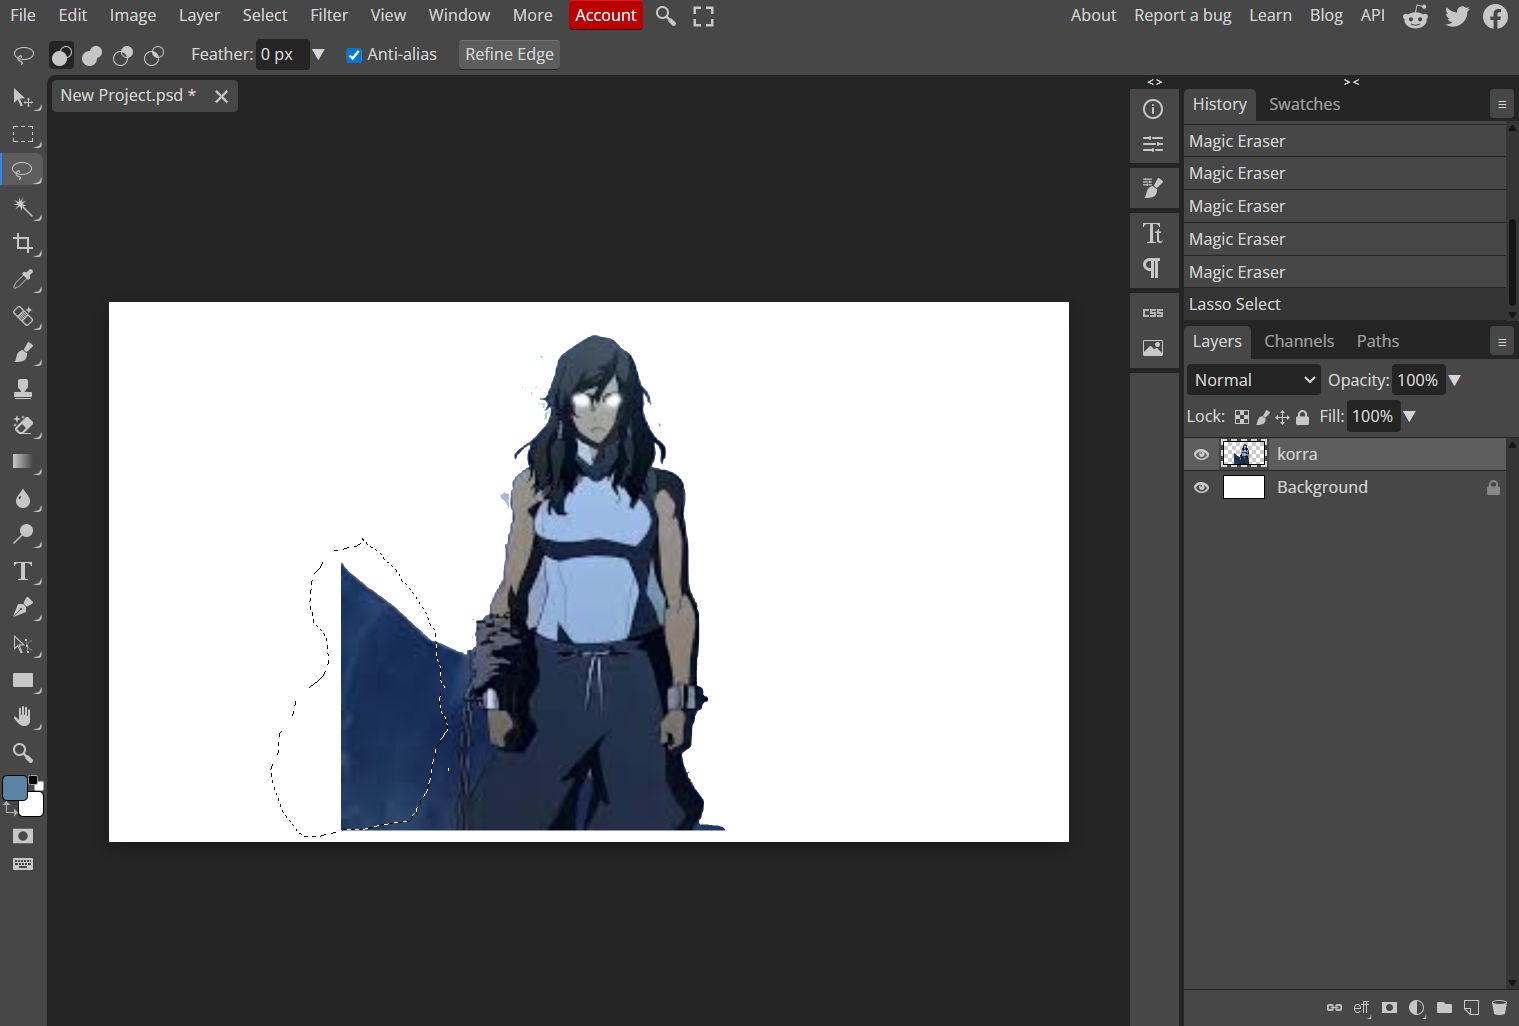Select the Crop tool
Screen dimensions: 1519x1026
(23, 243)
